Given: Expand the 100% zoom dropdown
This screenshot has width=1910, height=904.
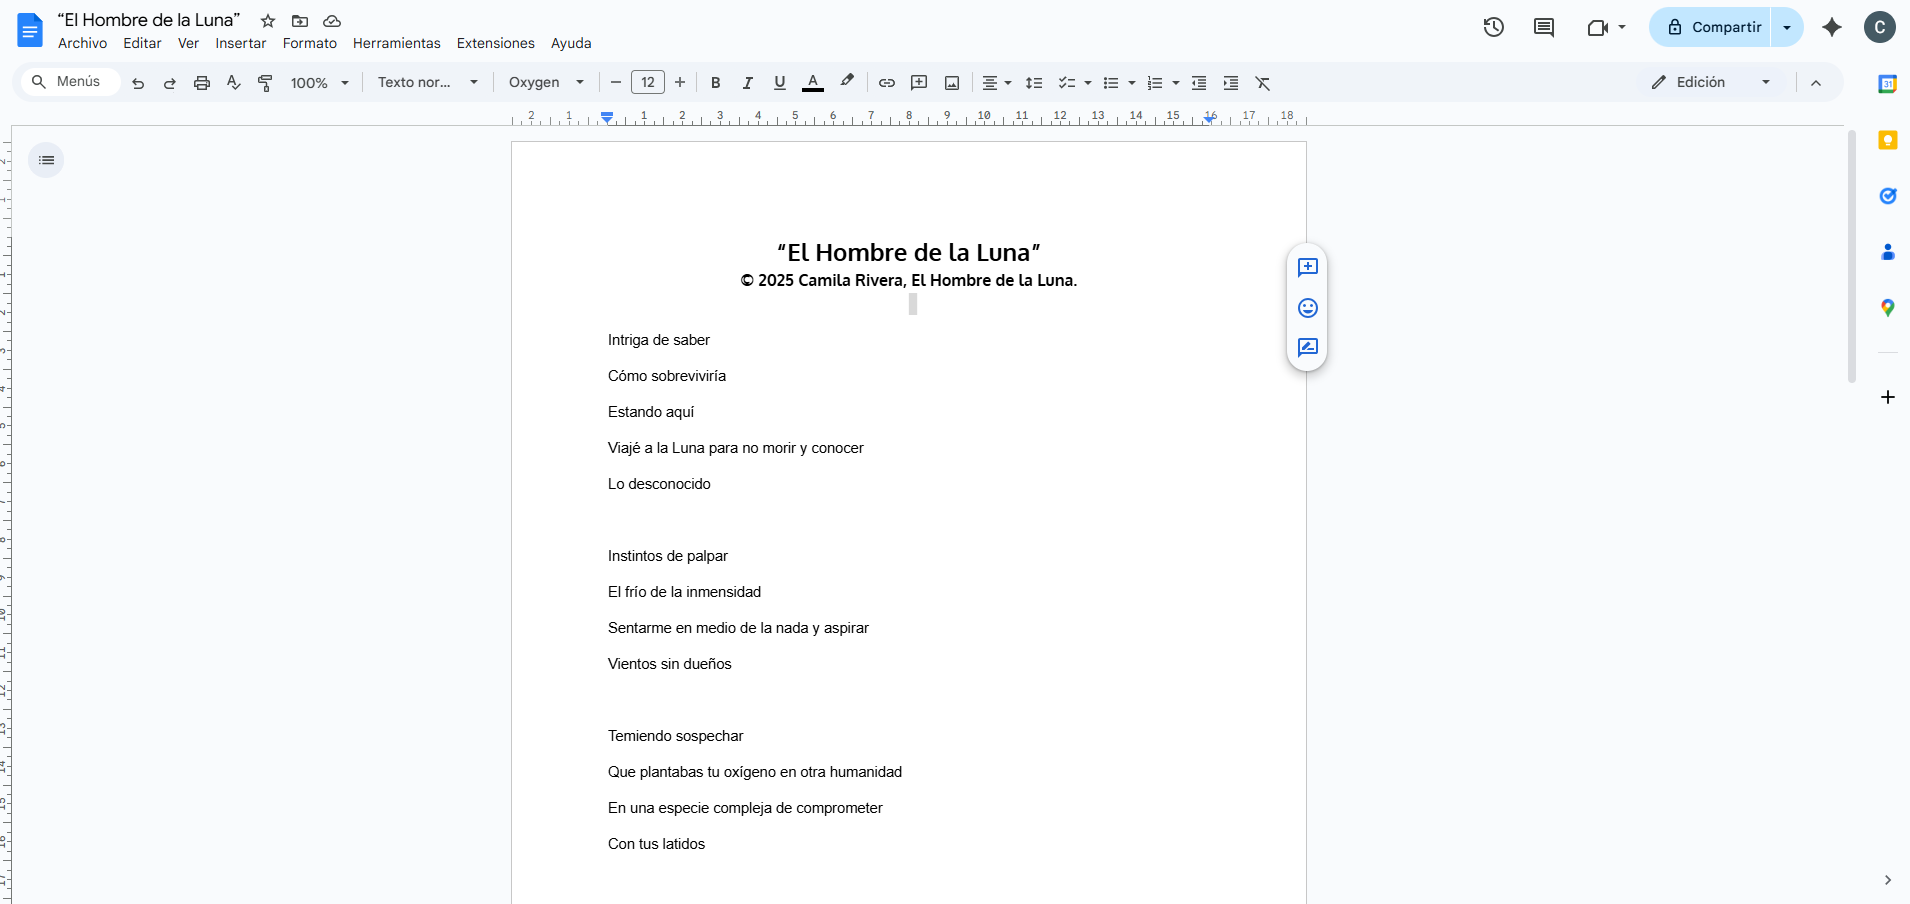Looking at the screenshot, I should click(319, 83).
